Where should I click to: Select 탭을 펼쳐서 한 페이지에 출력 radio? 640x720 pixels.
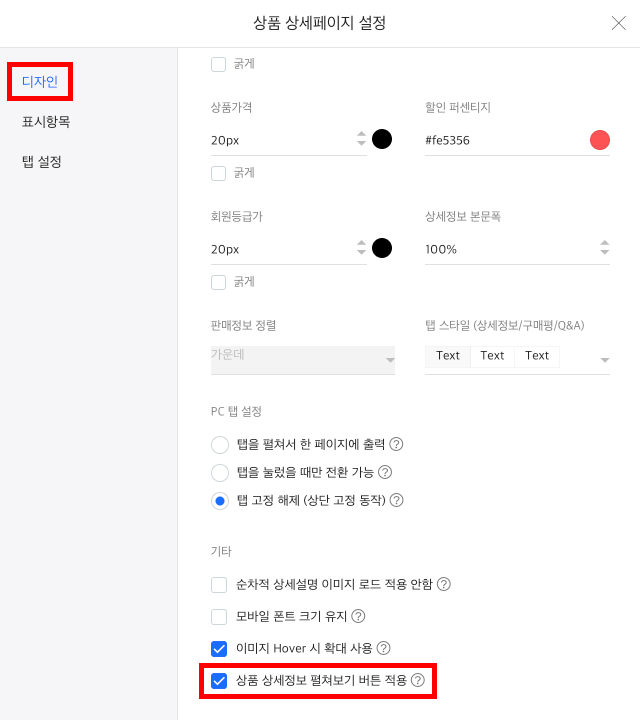coord(220,444)
